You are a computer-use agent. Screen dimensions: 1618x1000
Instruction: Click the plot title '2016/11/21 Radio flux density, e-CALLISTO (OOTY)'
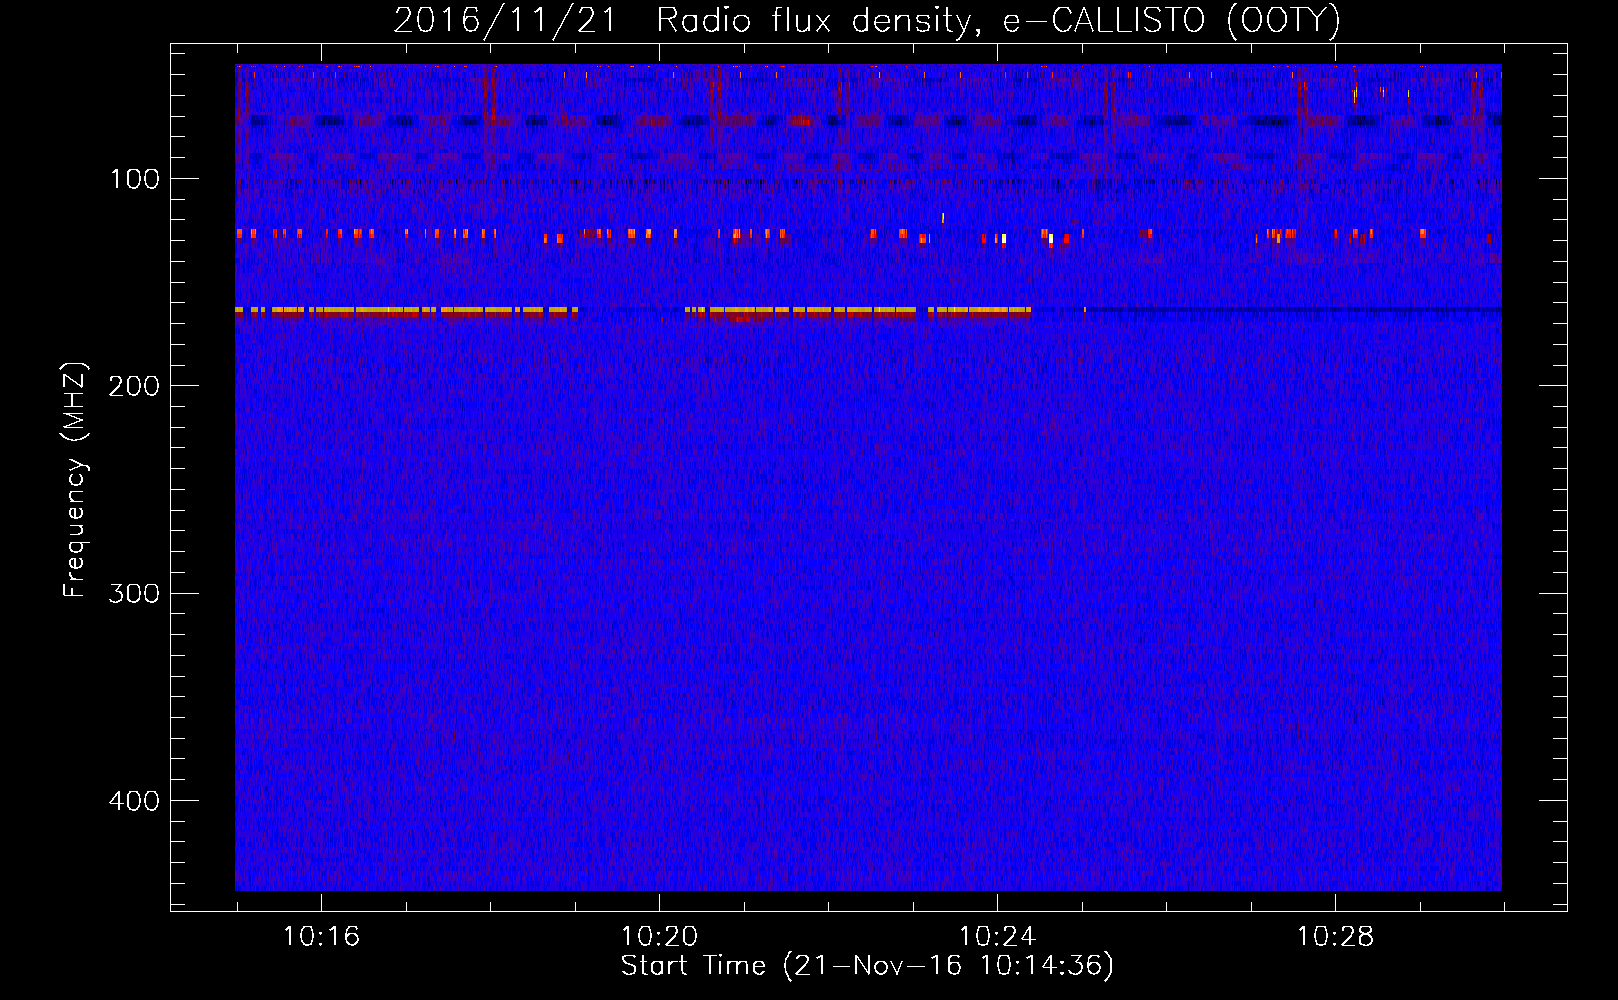tap(867, 20)
